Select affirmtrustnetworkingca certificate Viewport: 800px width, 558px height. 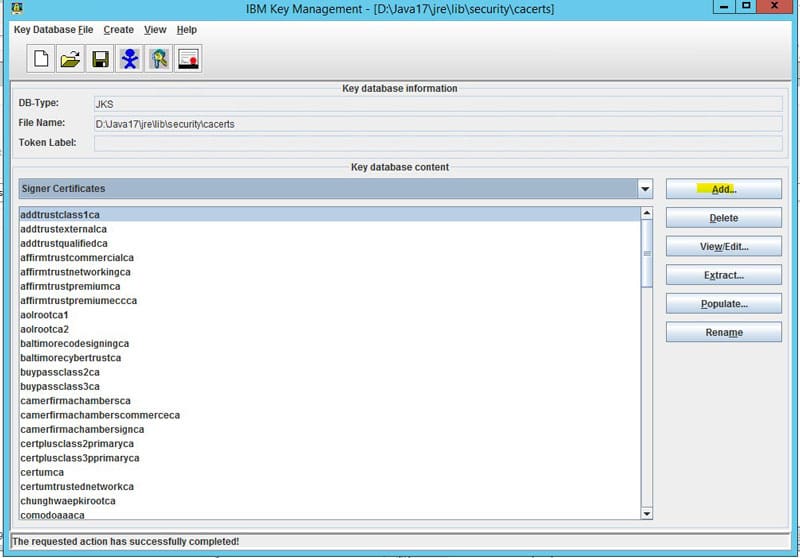point(330,272)
